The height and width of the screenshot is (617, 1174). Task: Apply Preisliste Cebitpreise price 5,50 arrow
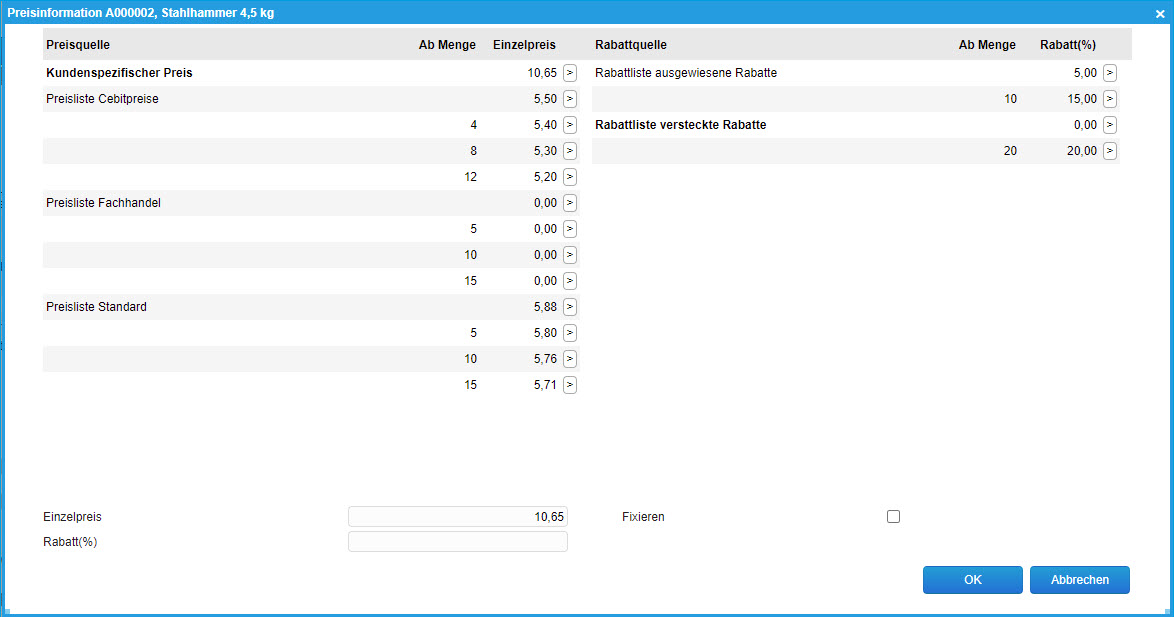point(570,99)
